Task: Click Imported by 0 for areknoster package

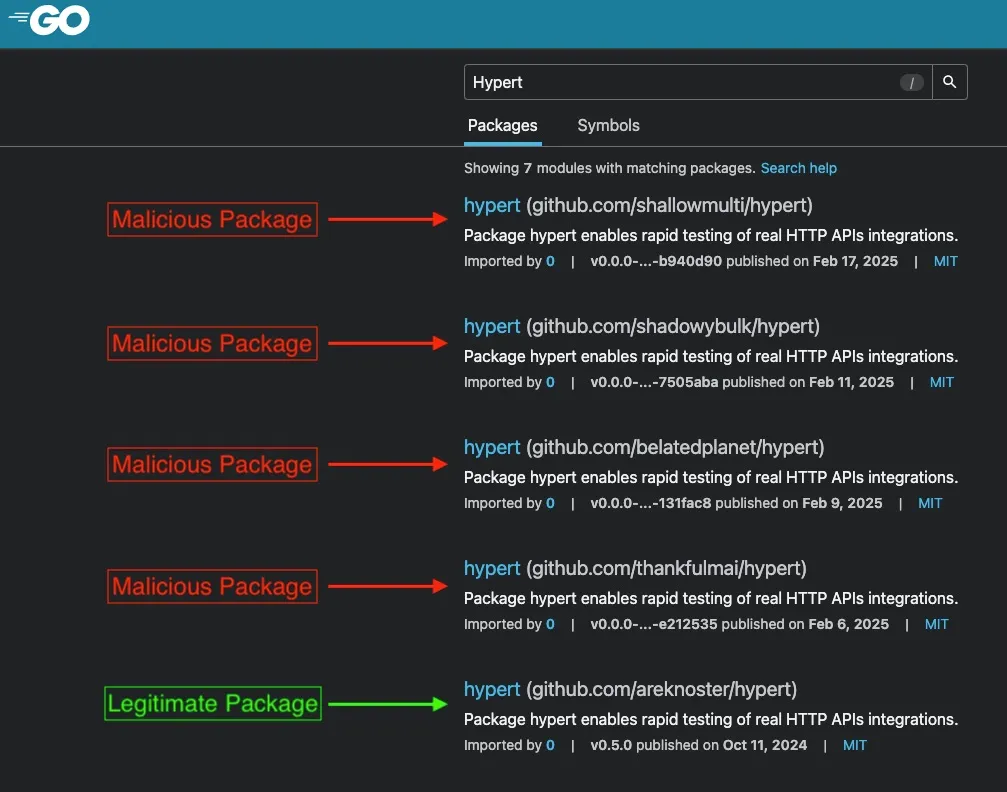Action: [x=550, y=745]
